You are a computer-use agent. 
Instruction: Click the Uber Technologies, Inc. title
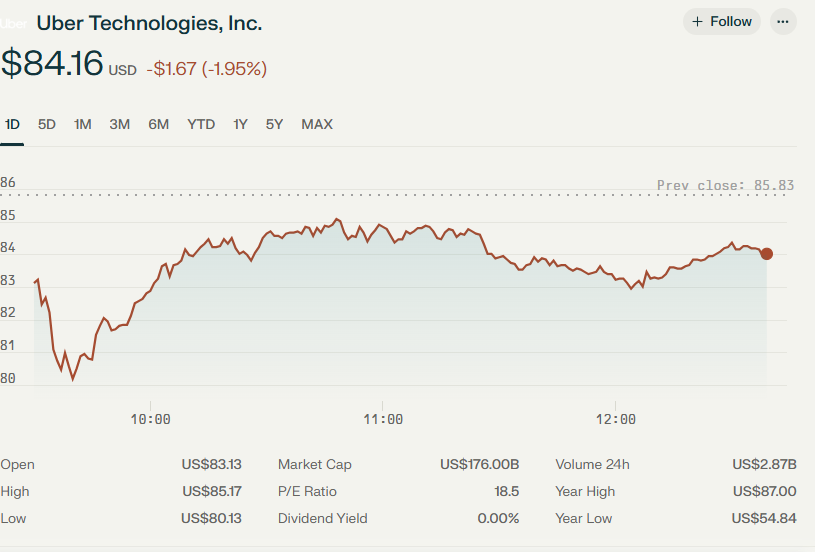(x=149, y=23)
